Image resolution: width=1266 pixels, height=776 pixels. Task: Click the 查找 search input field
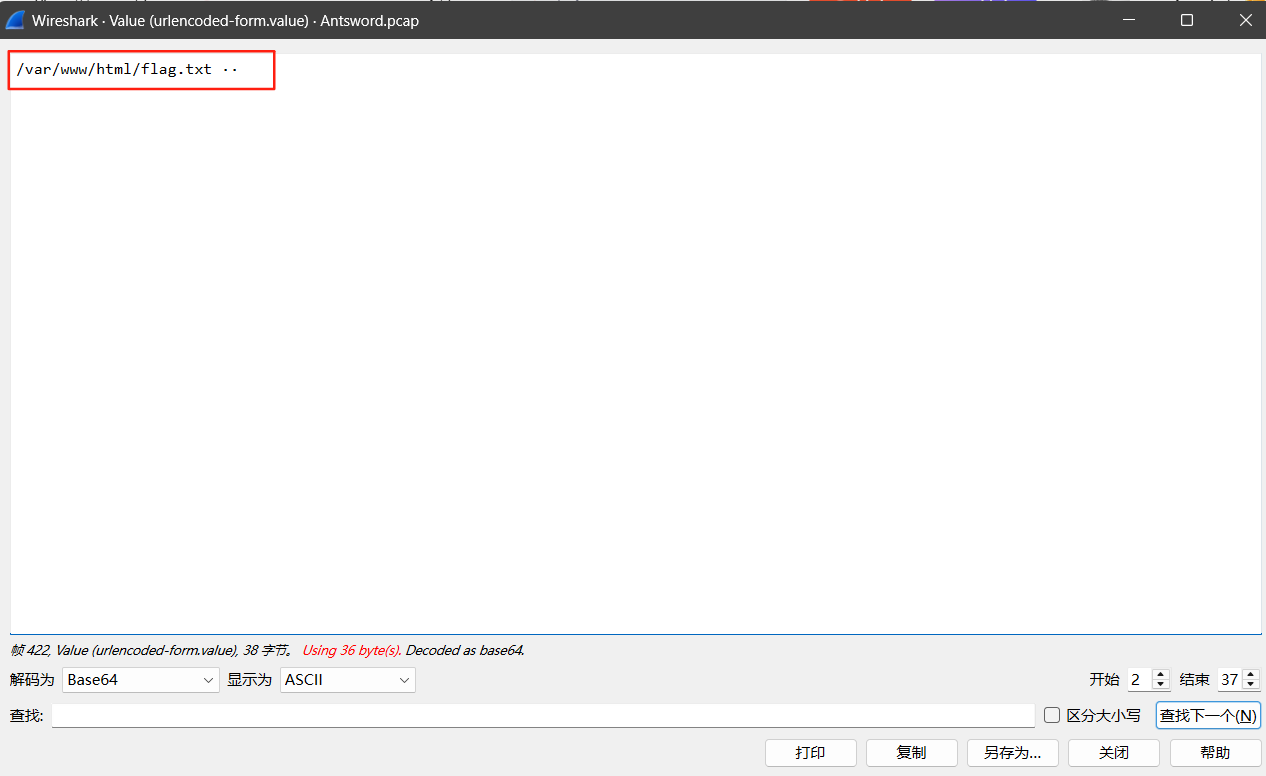[543, 716]
